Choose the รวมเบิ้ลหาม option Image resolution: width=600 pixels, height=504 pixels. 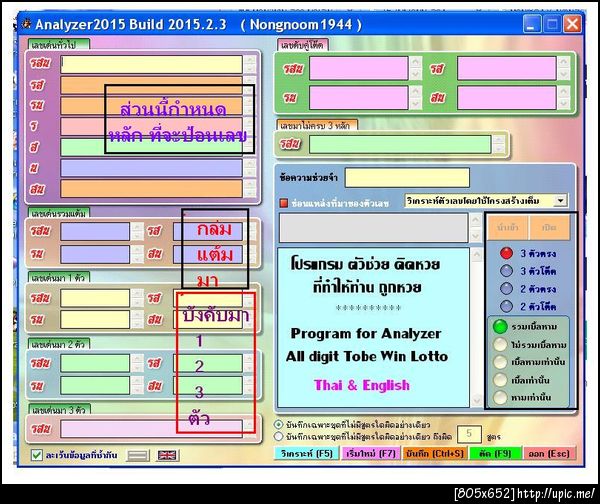click(x=500, y=326)
